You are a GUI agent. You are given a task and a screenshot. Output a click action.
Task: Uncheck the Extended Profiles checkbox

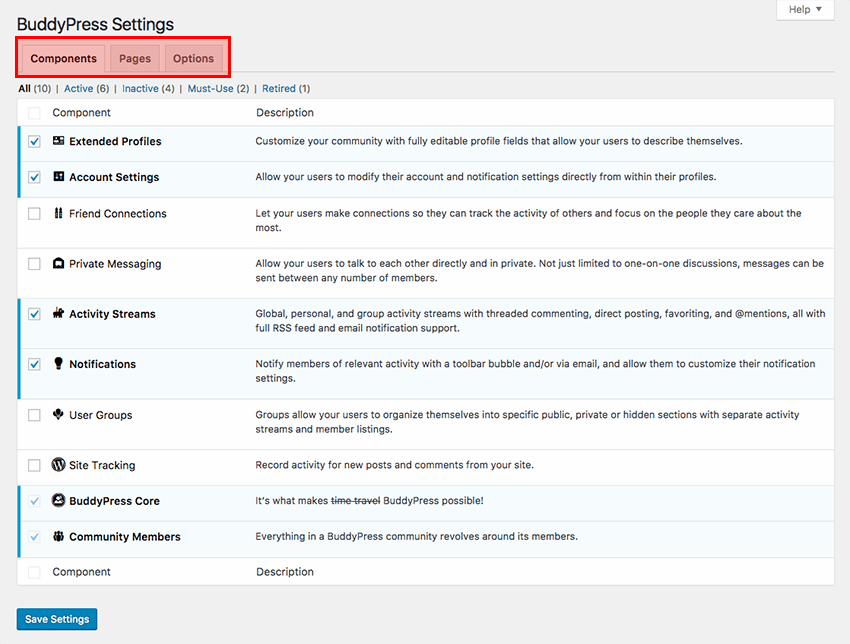[x=34, y=141]
